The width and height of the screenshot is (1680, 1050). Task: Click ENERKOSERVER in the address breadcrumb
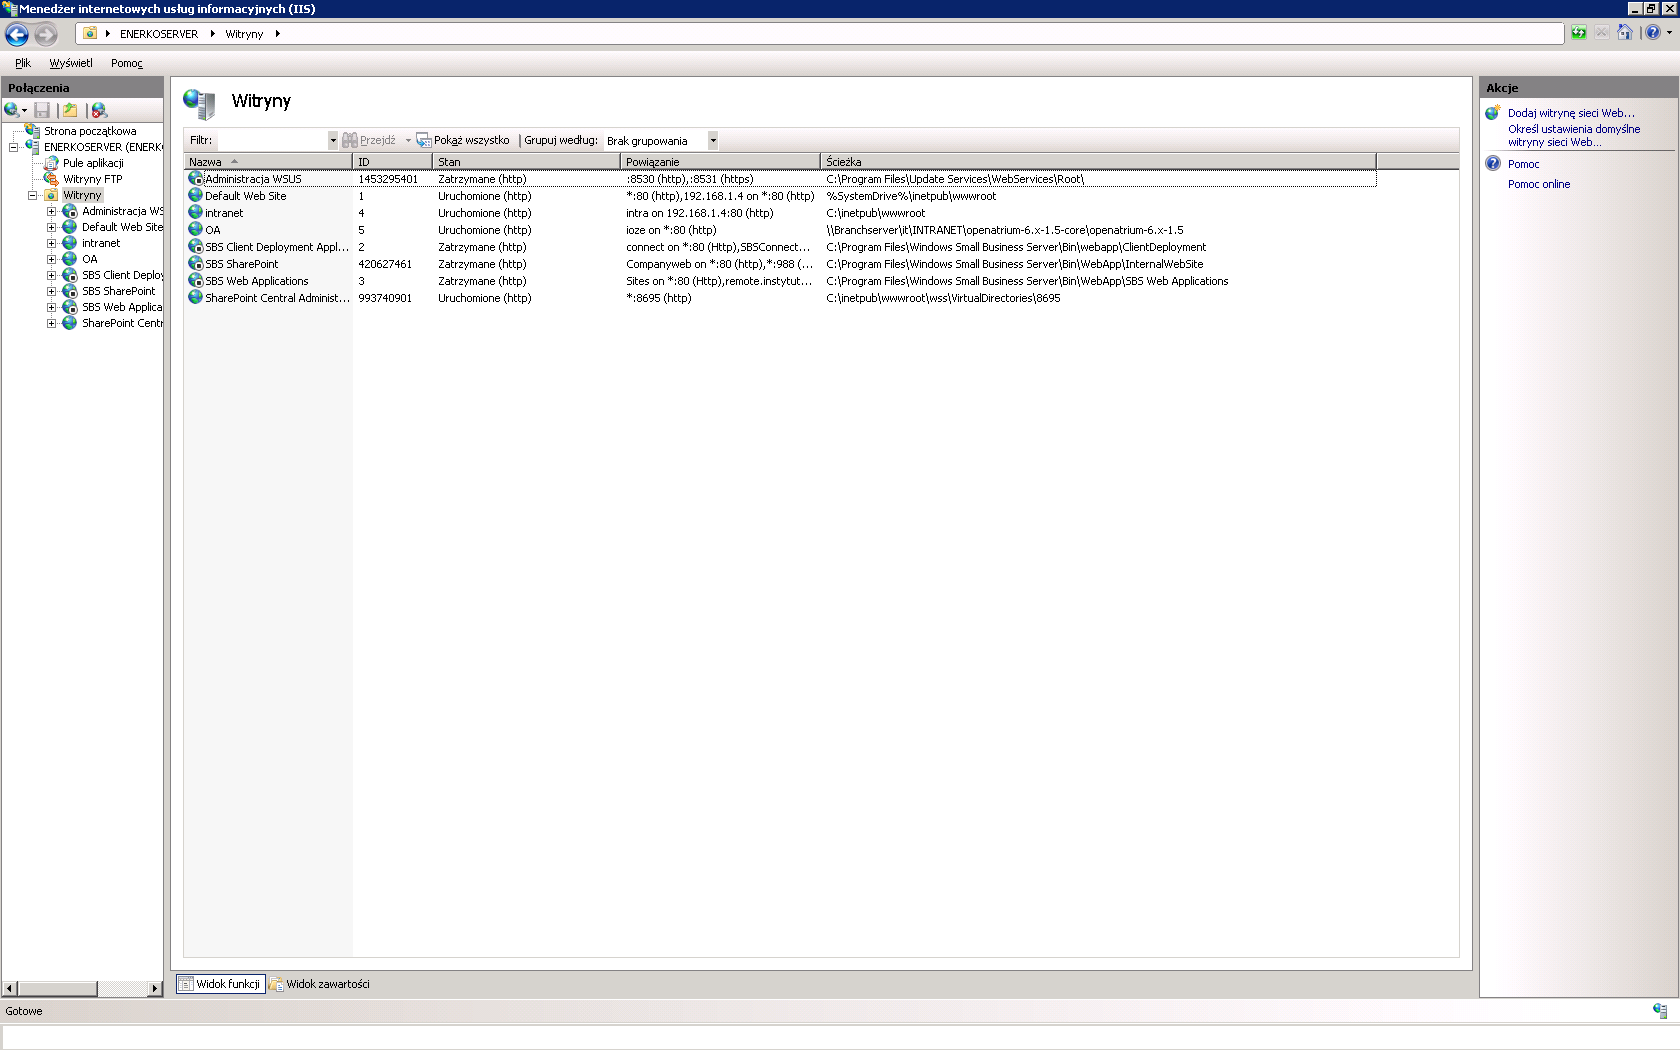click(159, 34)
